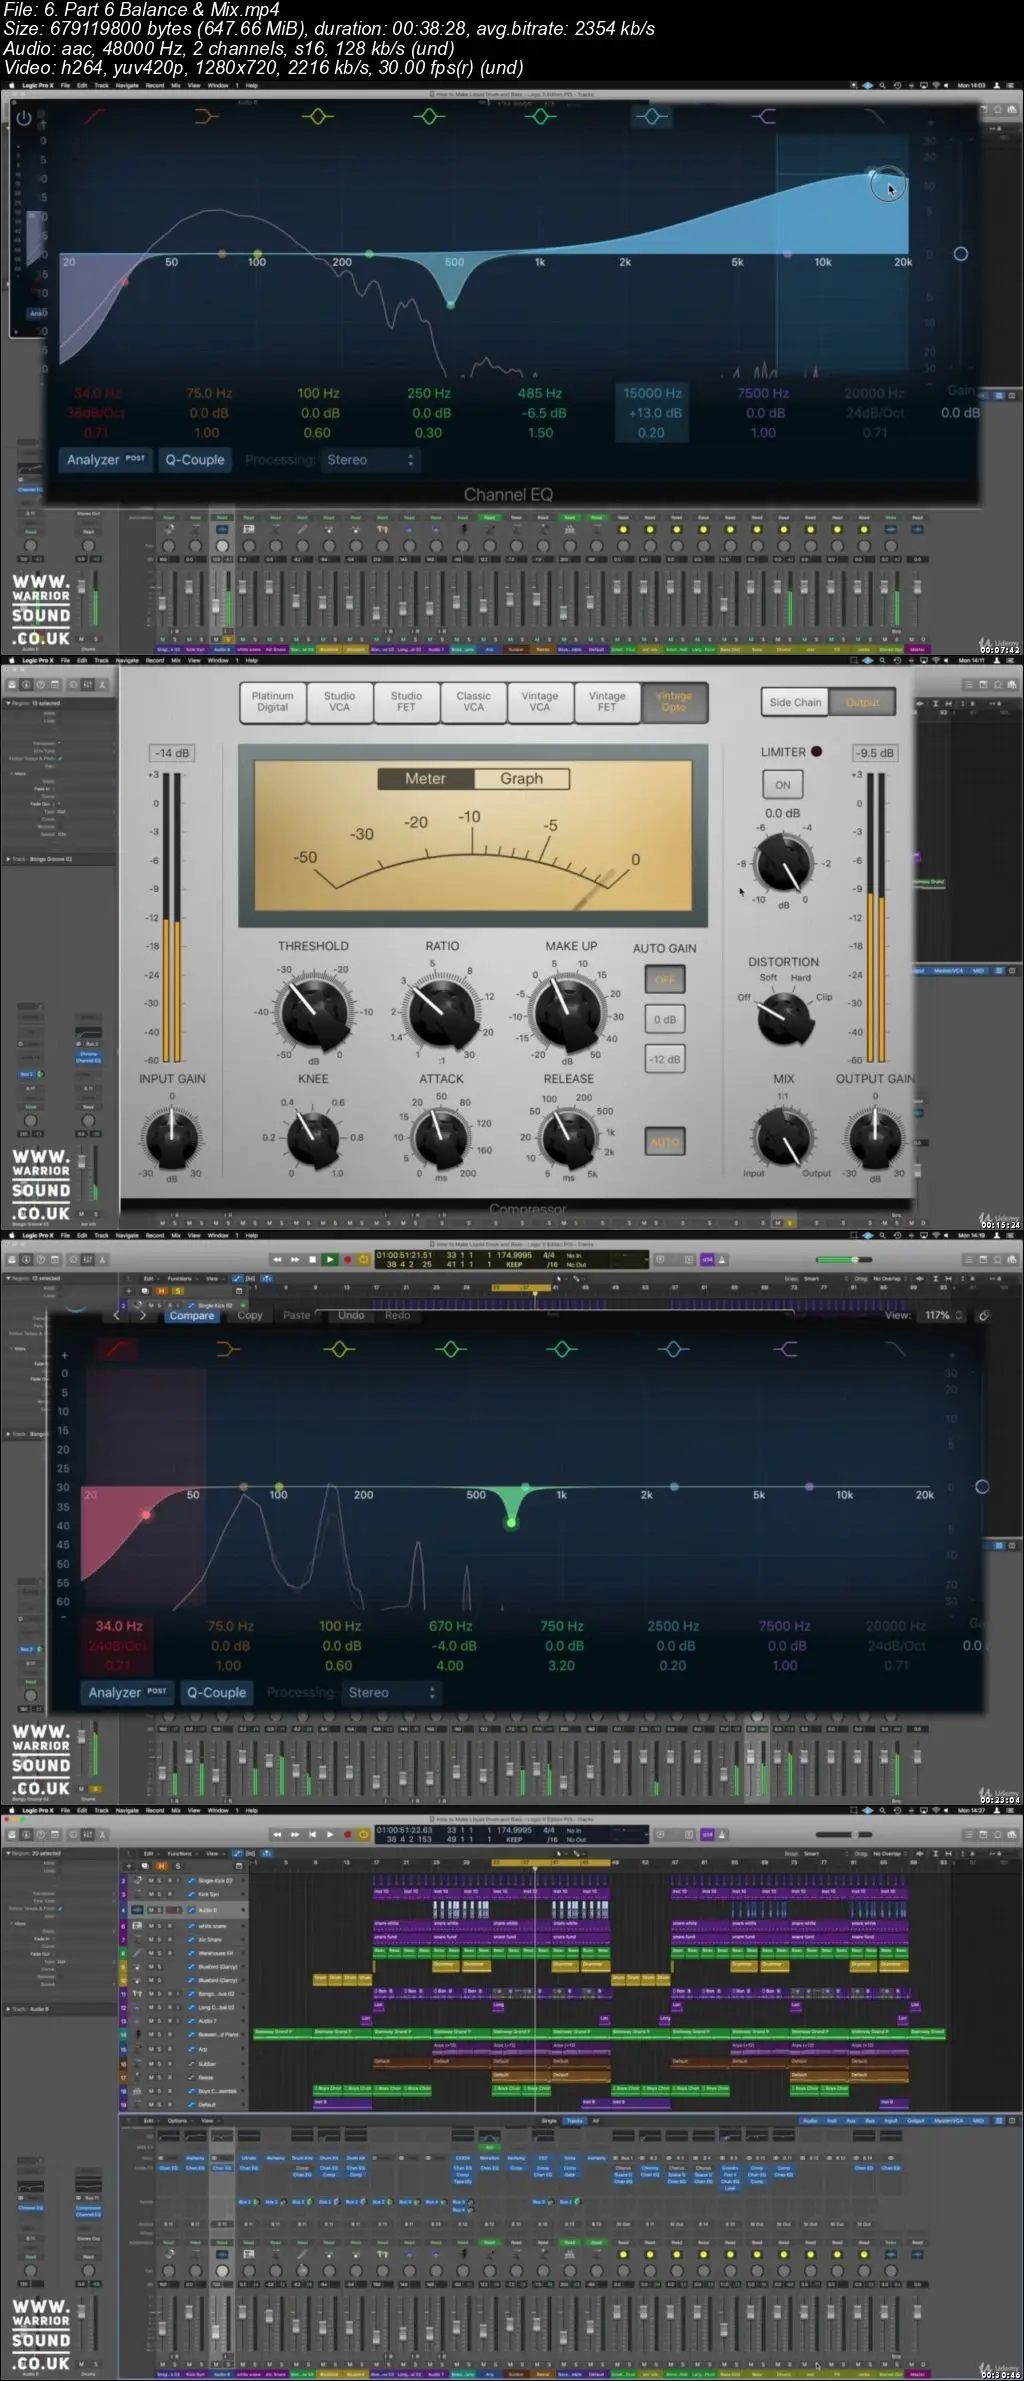Toggle the compressor AUTO release button
This screenshot has width=1024, height=2381.
coord(665,1141)
